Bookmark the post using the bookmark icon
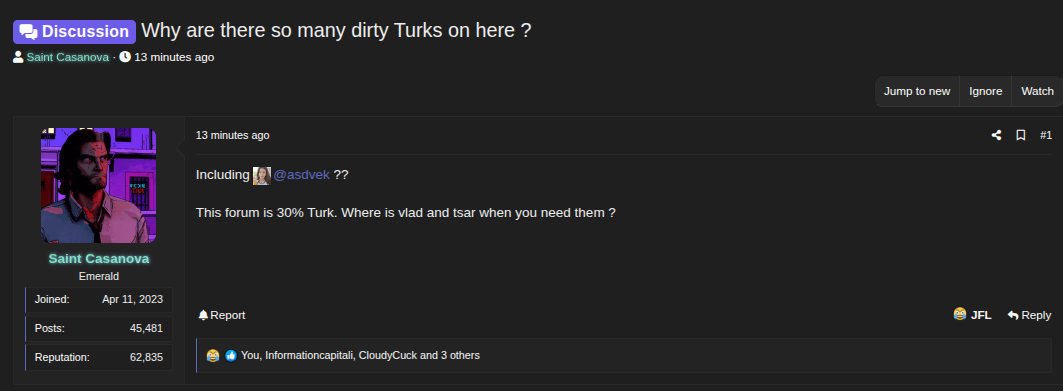 pyautogui.click(x=1020, y=136)
